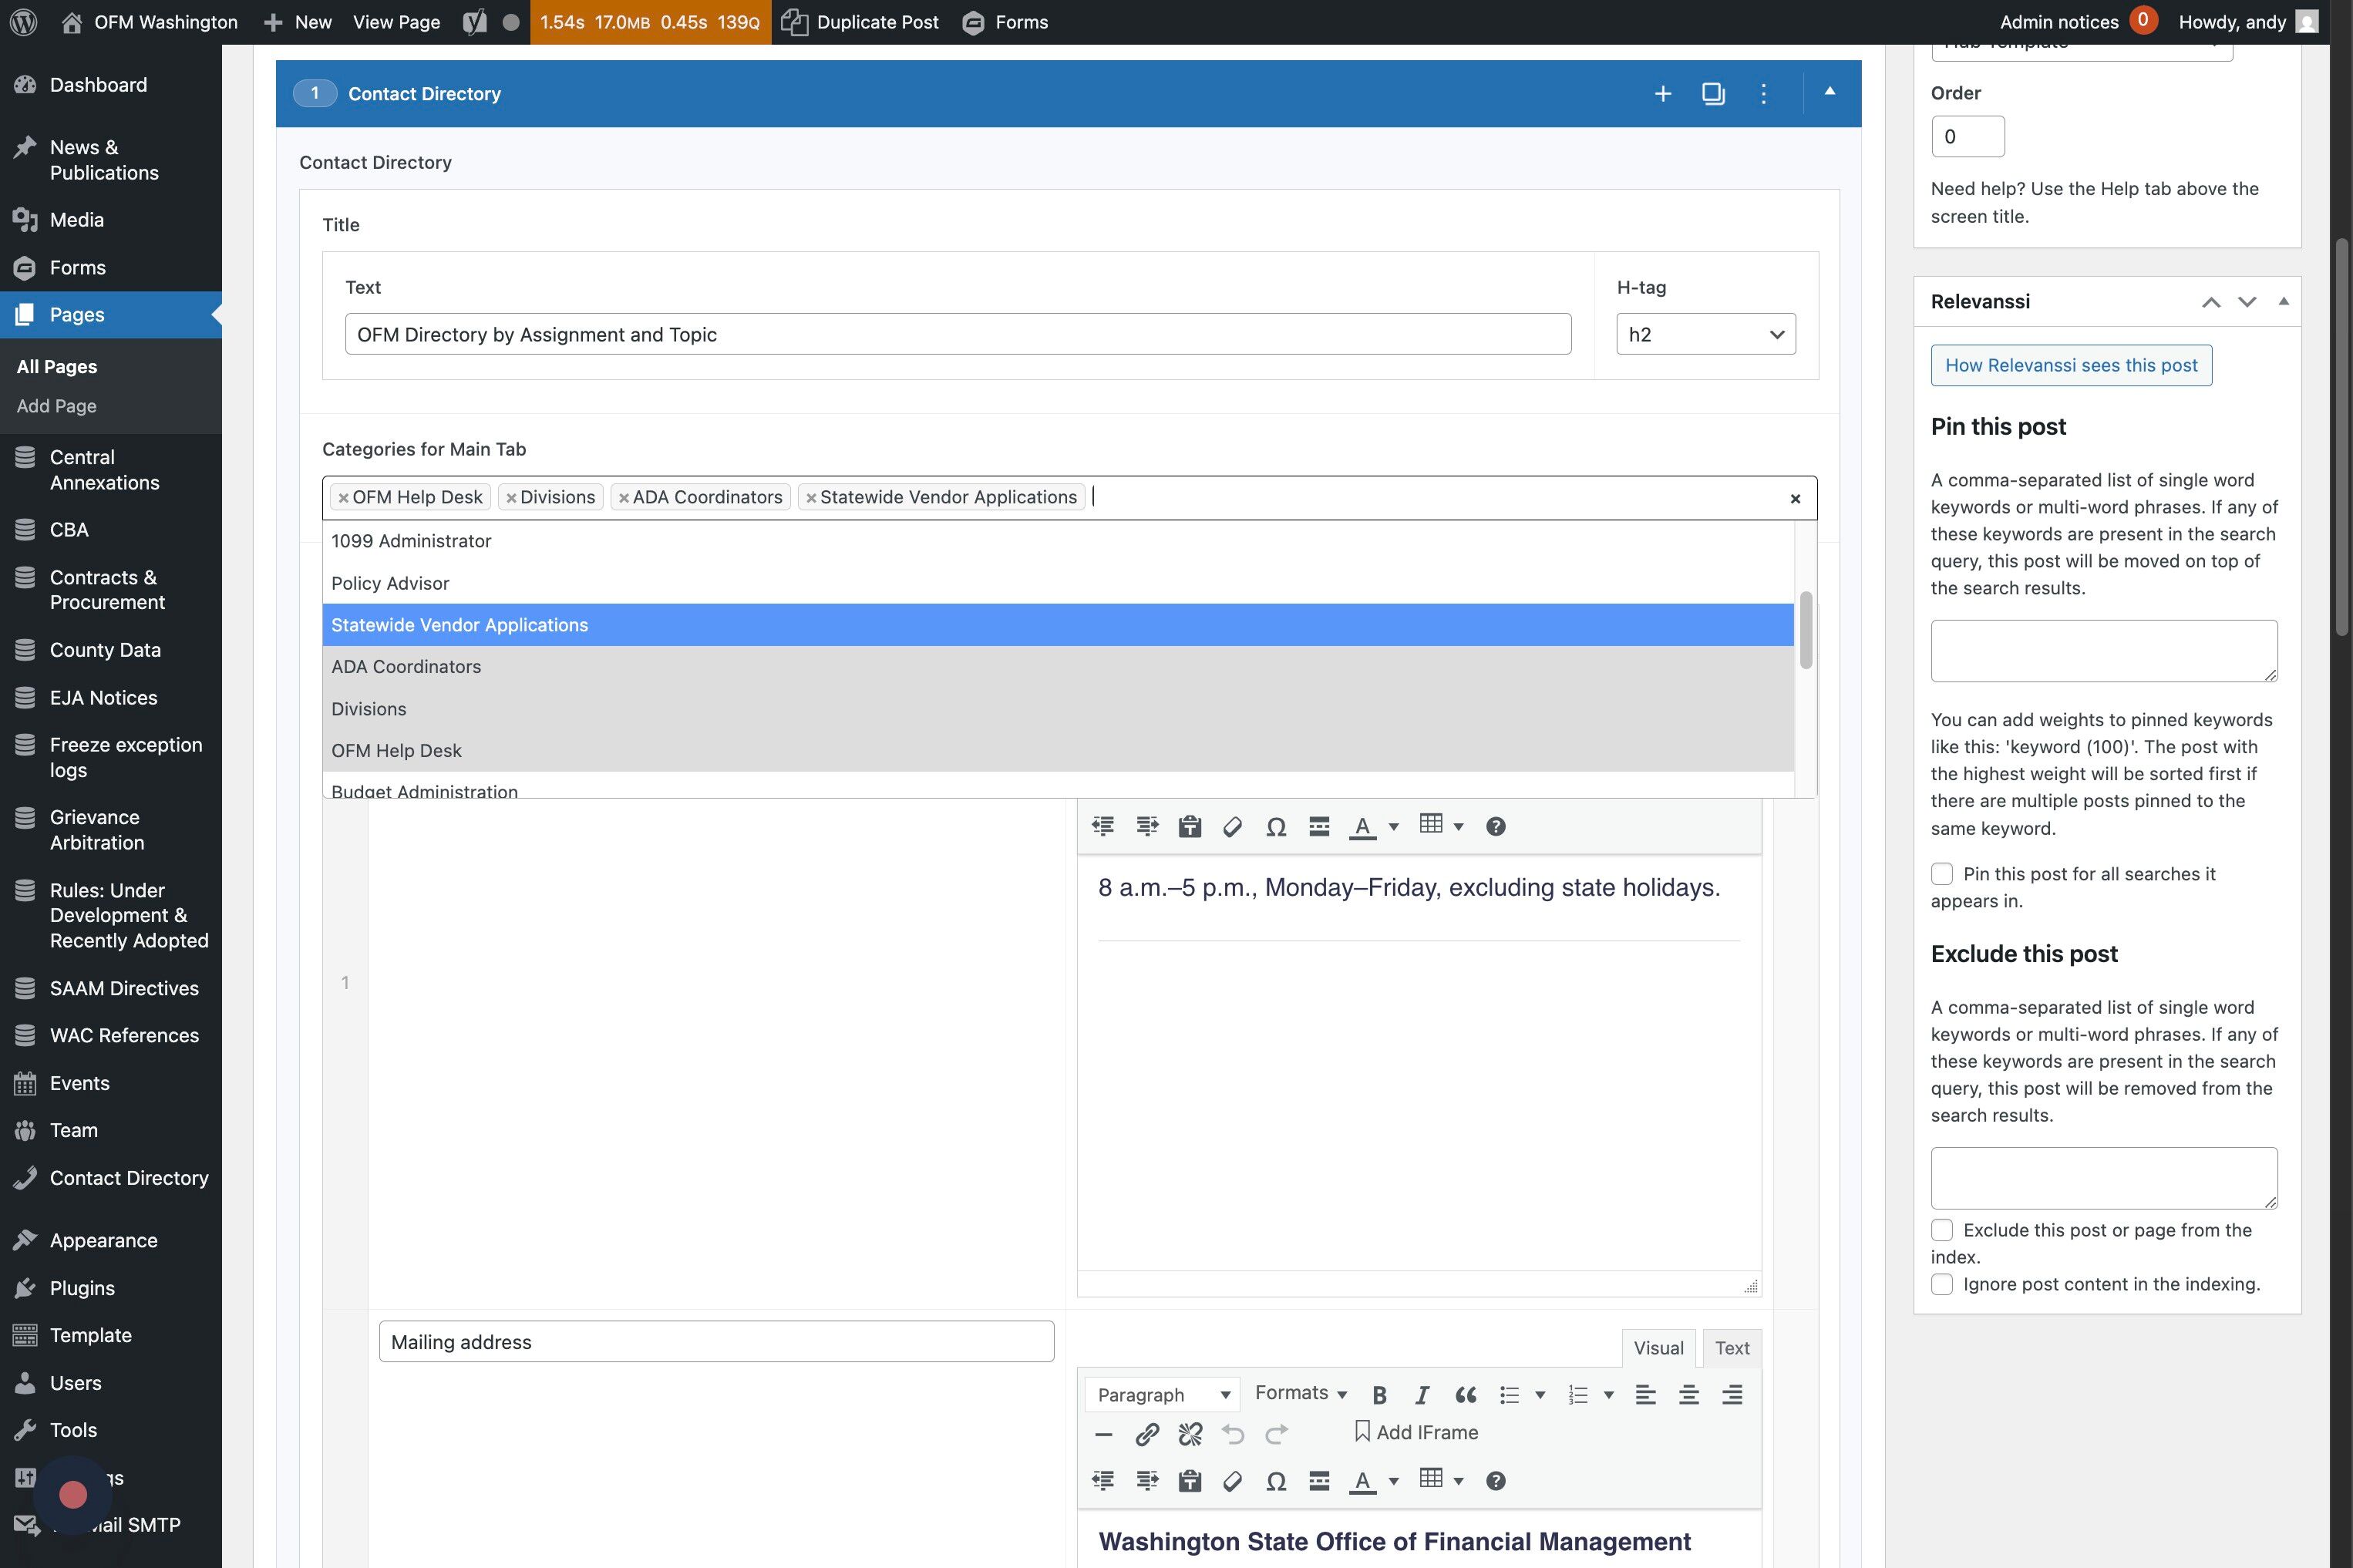Insert special character using the omega icon
Viewport: 2353px width, 1568px height.
tap(1275, 1481)
